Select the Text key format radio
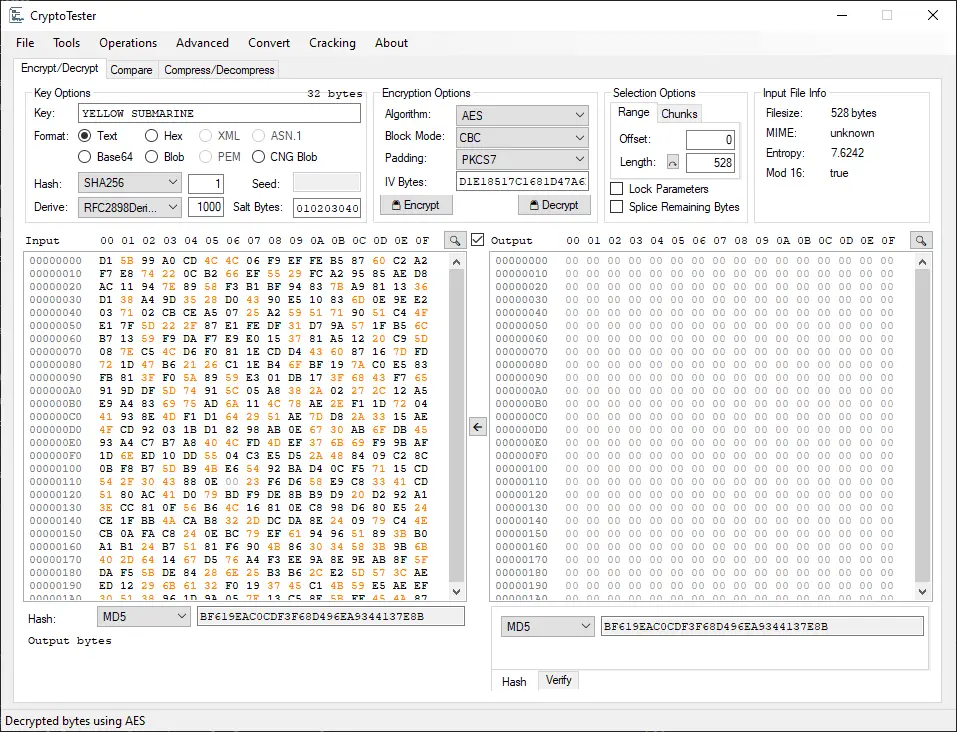Viewport: 957px width, 732px height. pyautogui.click(x=85, y=136)
